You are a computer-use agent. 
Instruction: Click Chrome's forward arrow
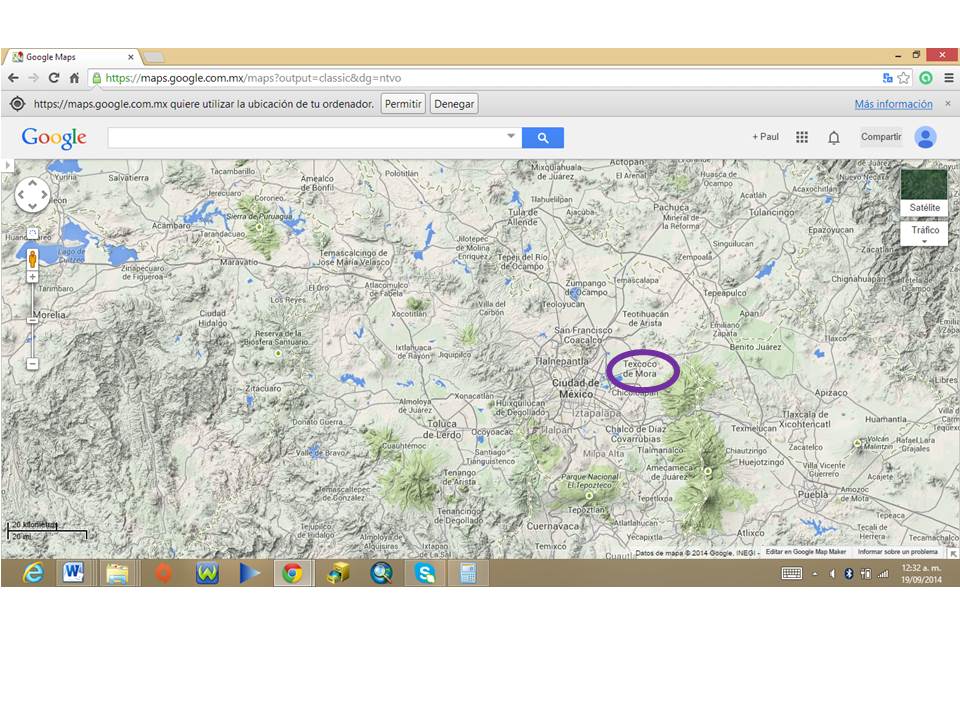[x=34, y=78]
